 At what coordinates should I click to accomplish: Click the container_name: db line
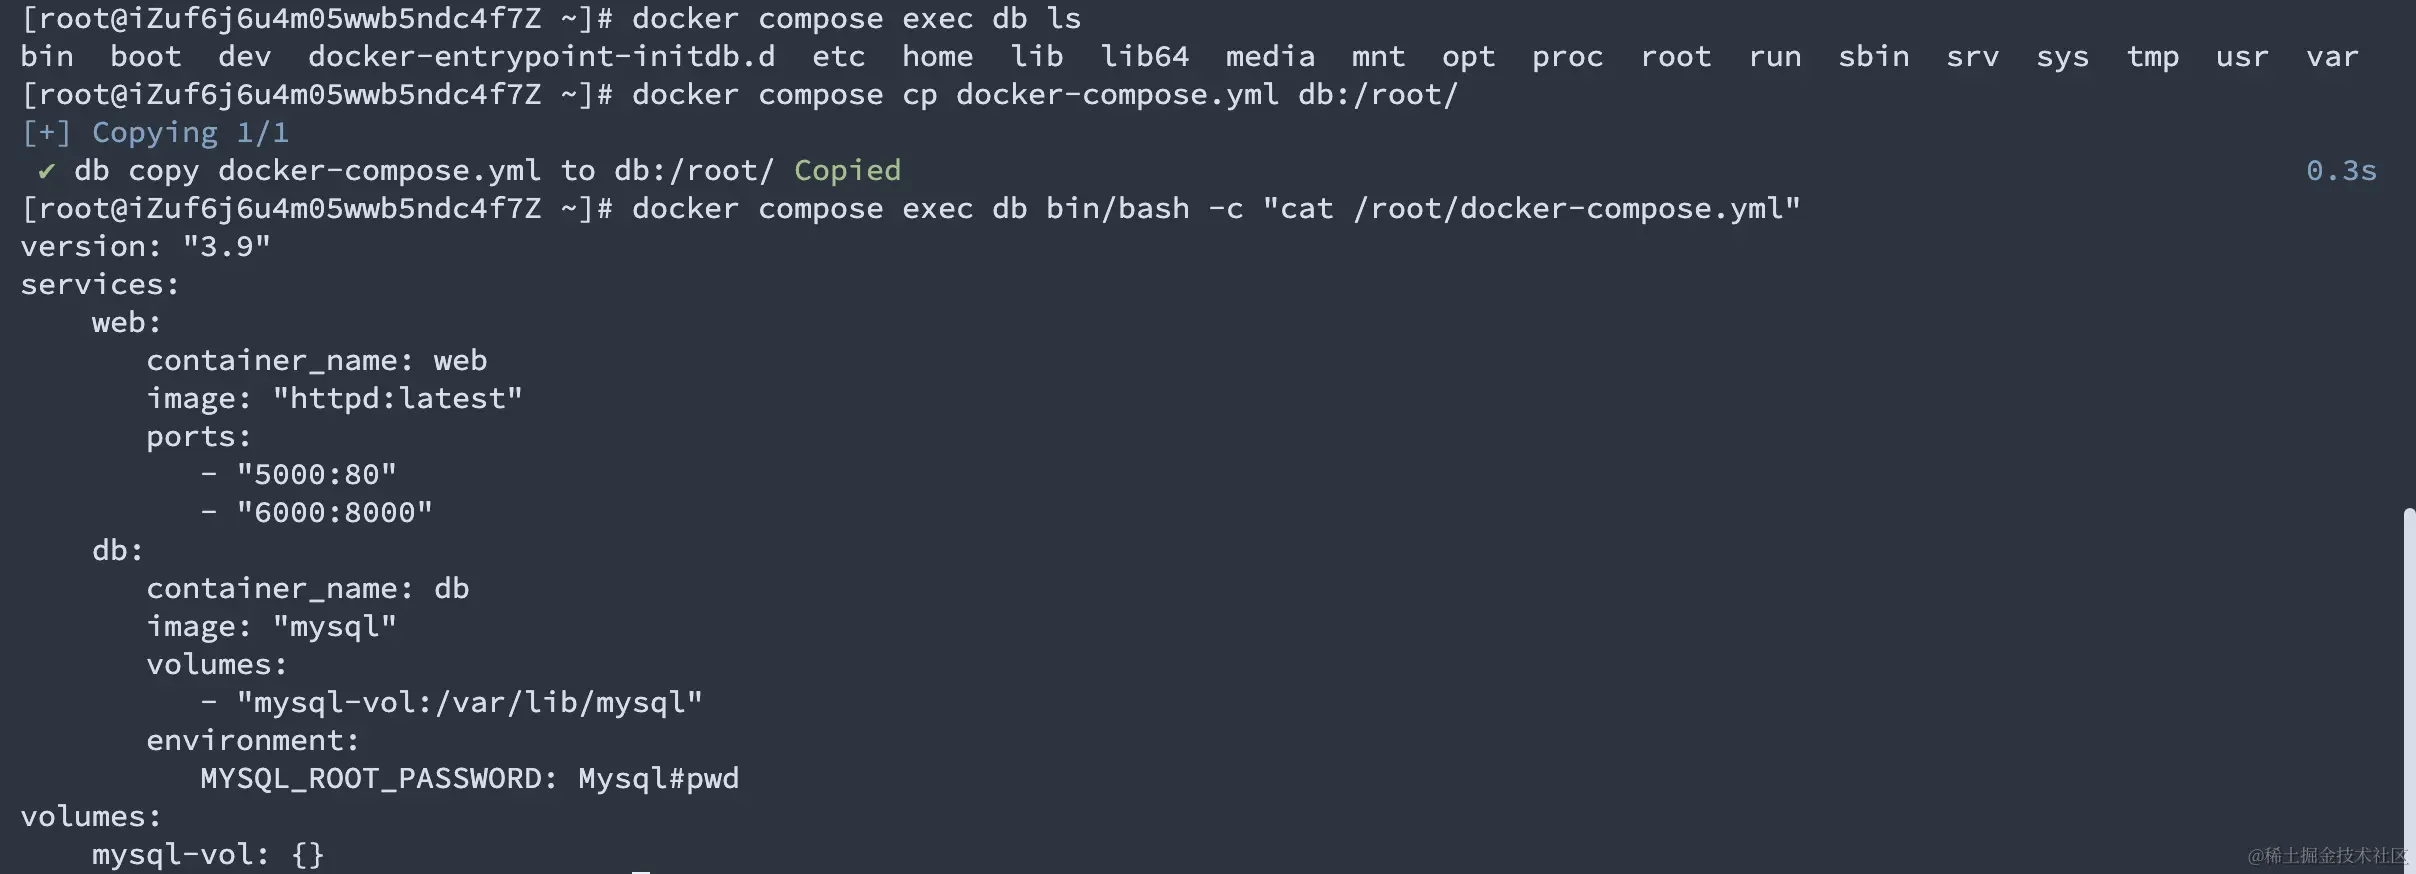pyautogui.click(x=307, y=589)
